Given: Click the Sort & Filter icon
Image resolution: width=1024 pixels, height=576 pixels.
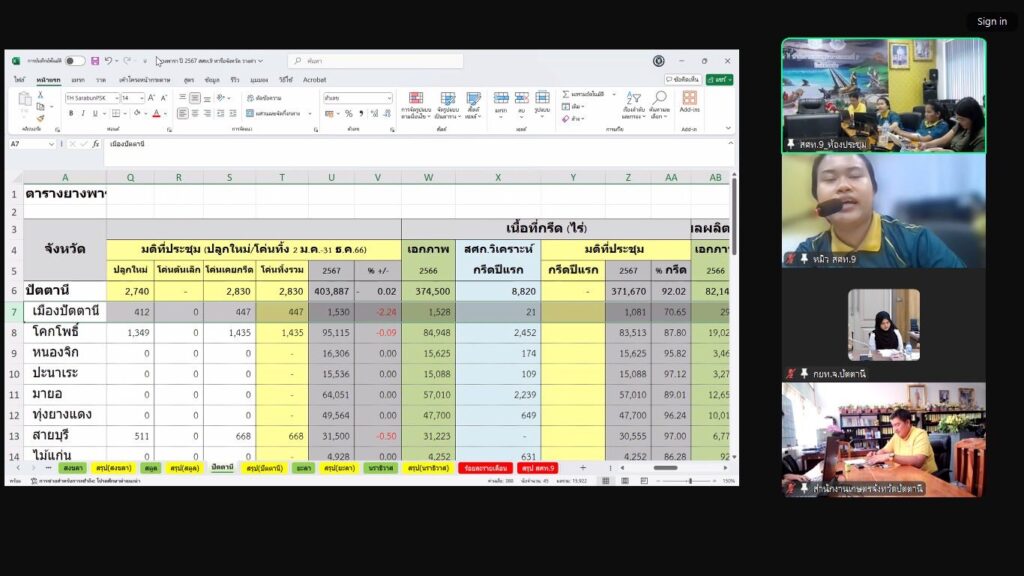Looking at the screenshot, I should click(633, 98).
